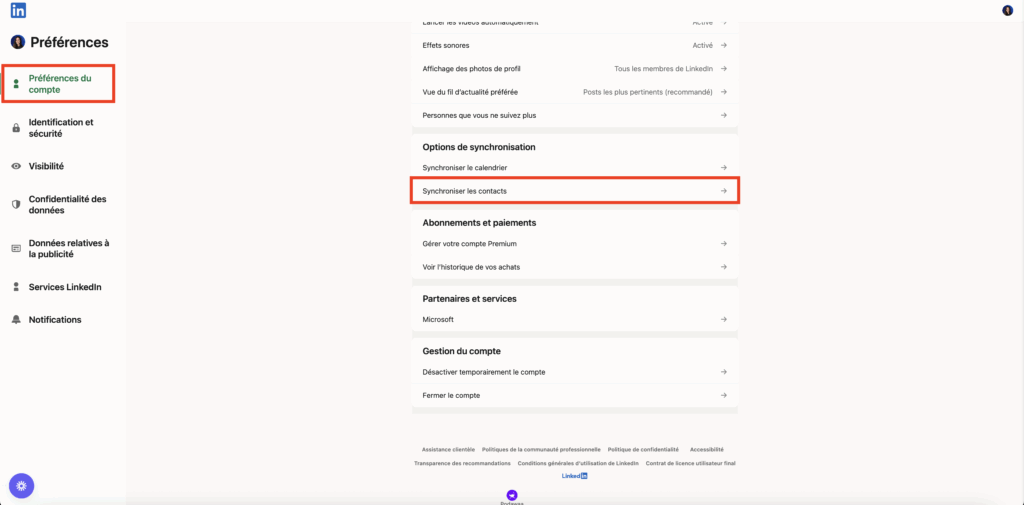
Task: Click the lock icon for Identification et sécurité
Action: [16, 128]
